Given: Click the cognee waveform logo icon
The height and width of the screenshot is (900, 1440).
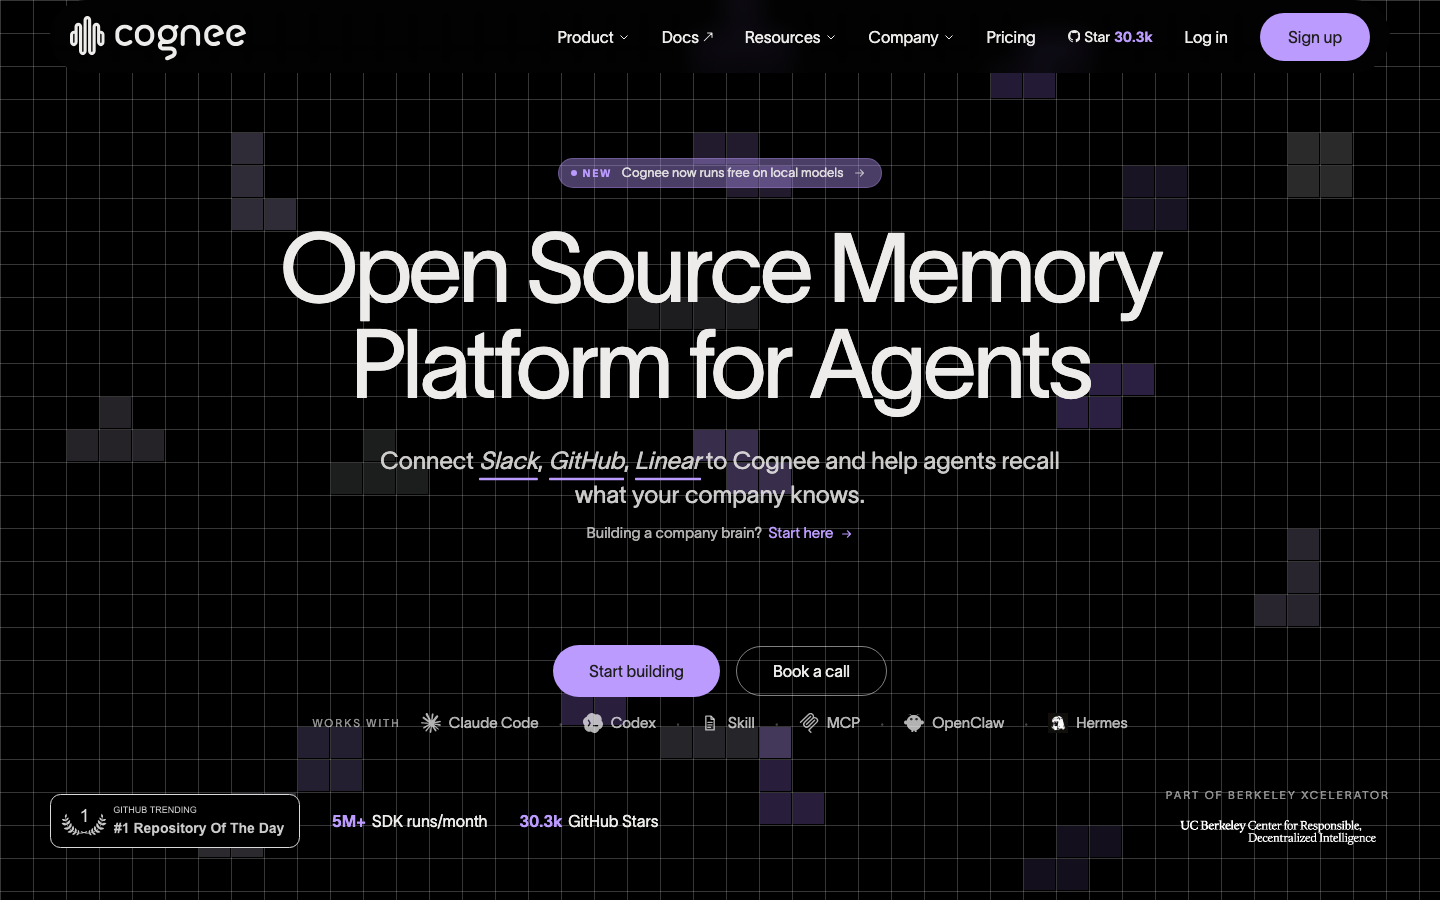Looking at the screenshot, I should [87, 37].
